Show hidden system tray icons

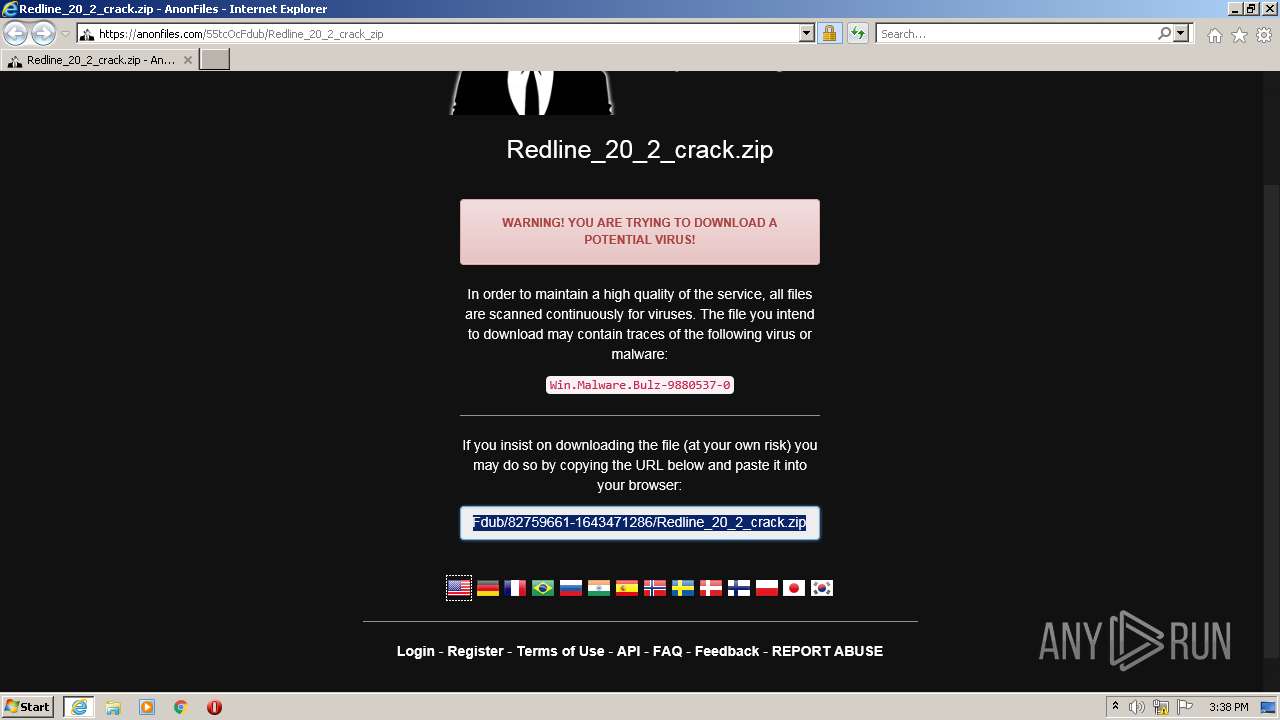coord(1115,706)
